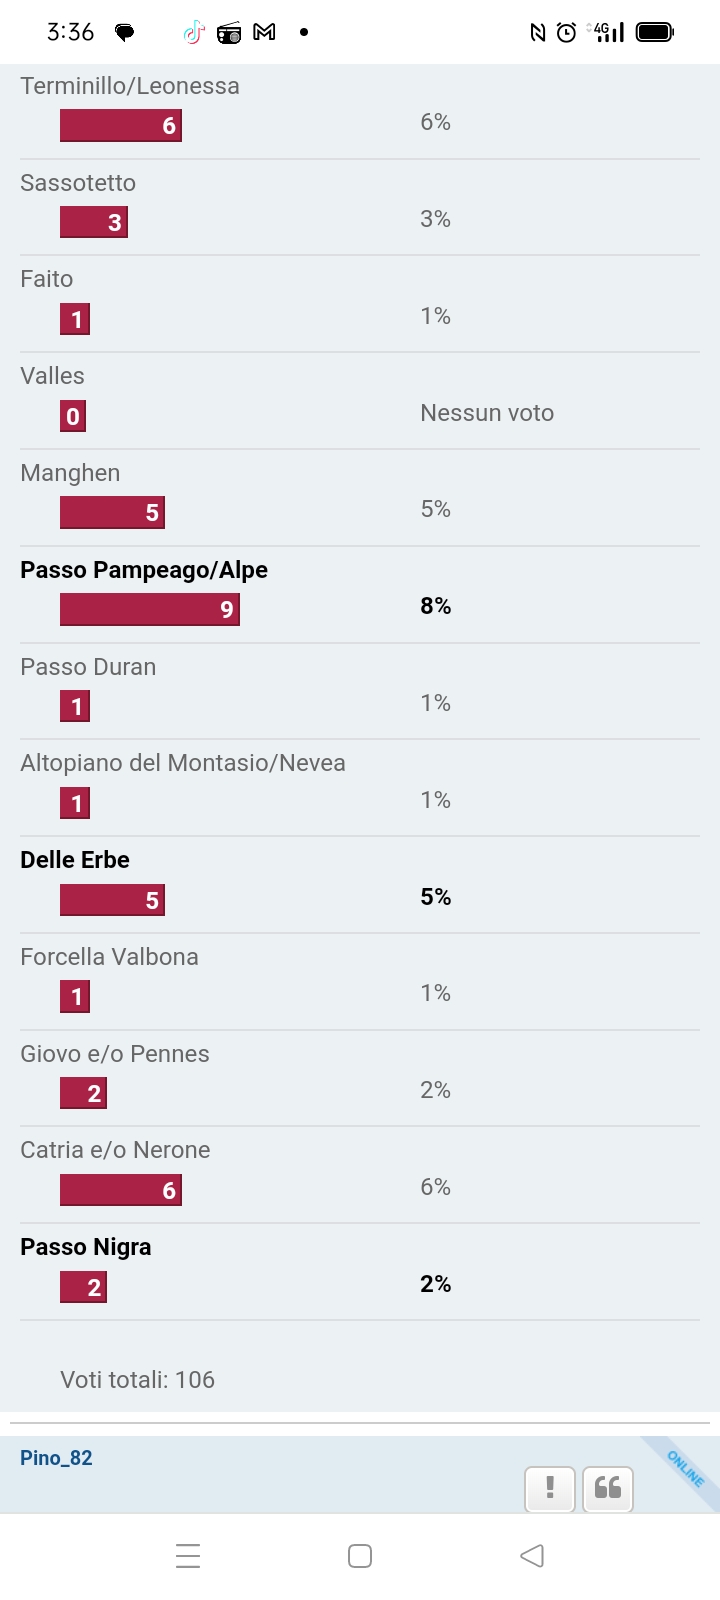The image size is (720, 1600).
Task: Tap the Passo Pampeago/Alpe vote bar showing 9
Action: 150,609
